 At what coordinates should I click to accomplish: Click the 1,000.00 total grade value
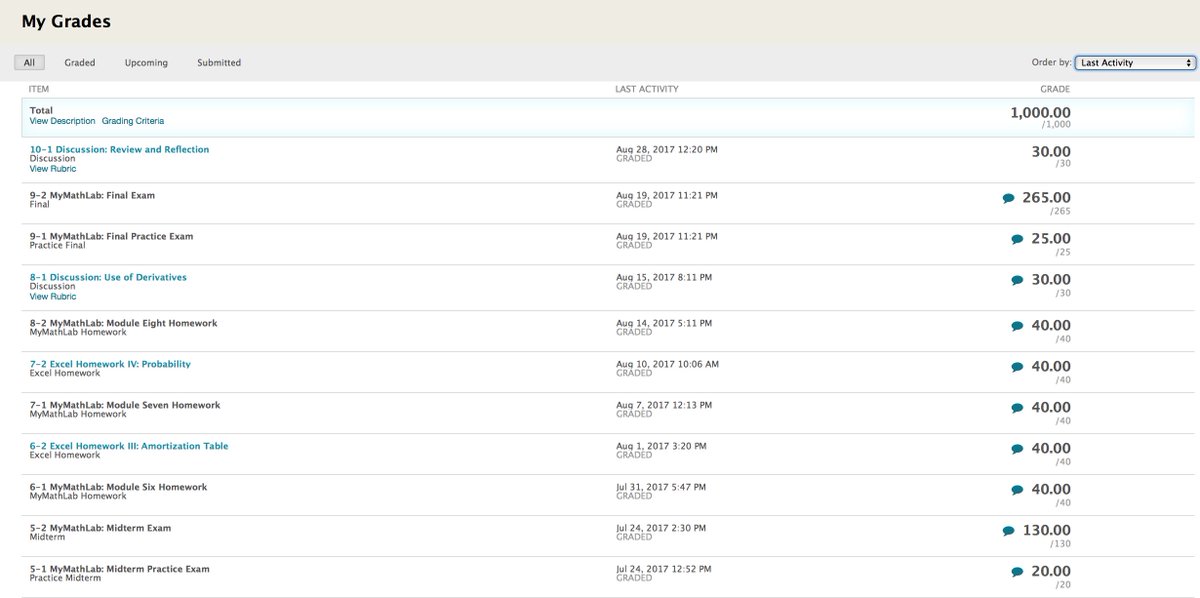click(1040, 113)
